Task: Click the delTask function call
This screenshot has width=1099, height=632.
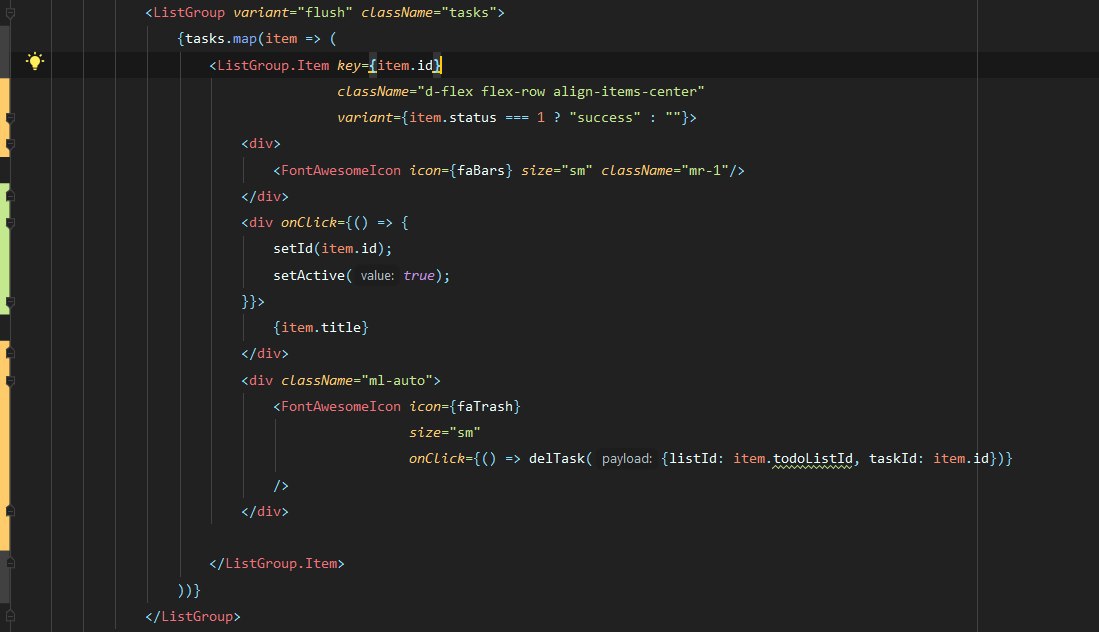Action: click(x=557, y=459)
